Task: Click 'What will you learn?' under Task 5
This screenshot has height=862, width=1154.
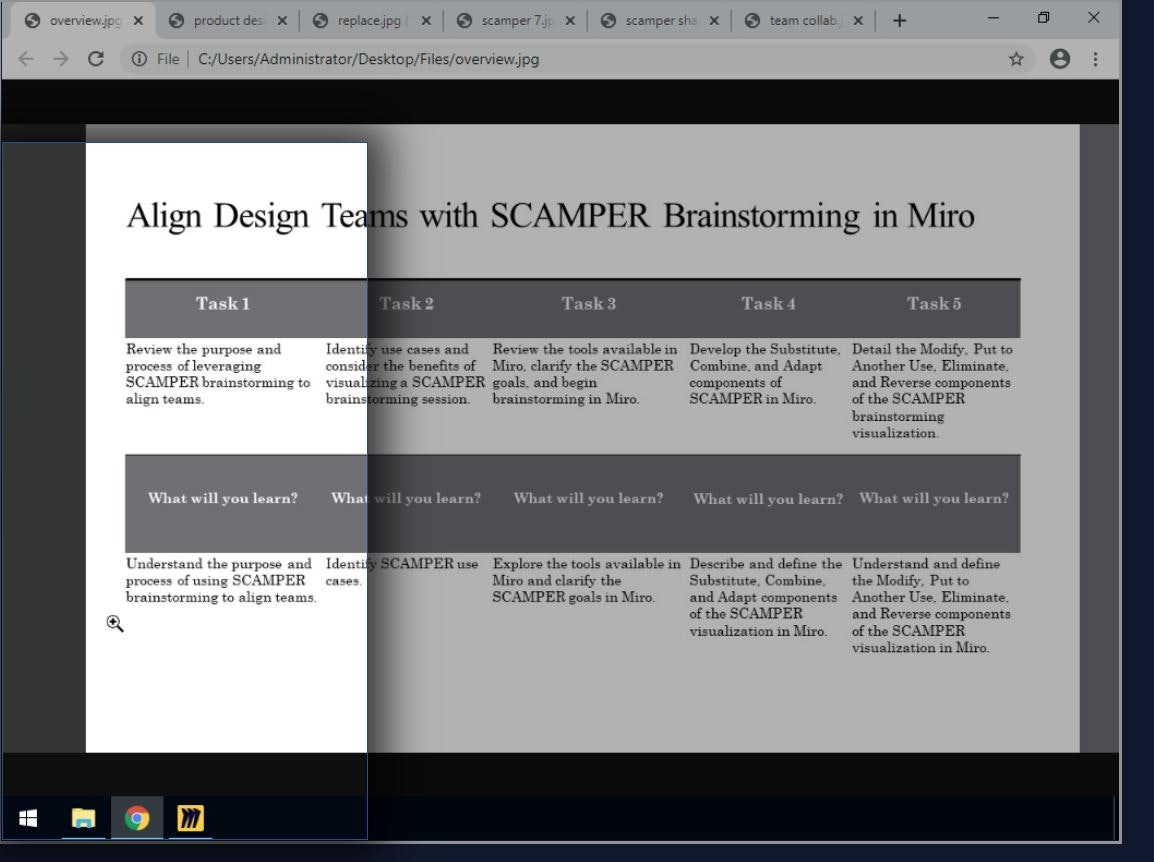Action: coord(934,498)
